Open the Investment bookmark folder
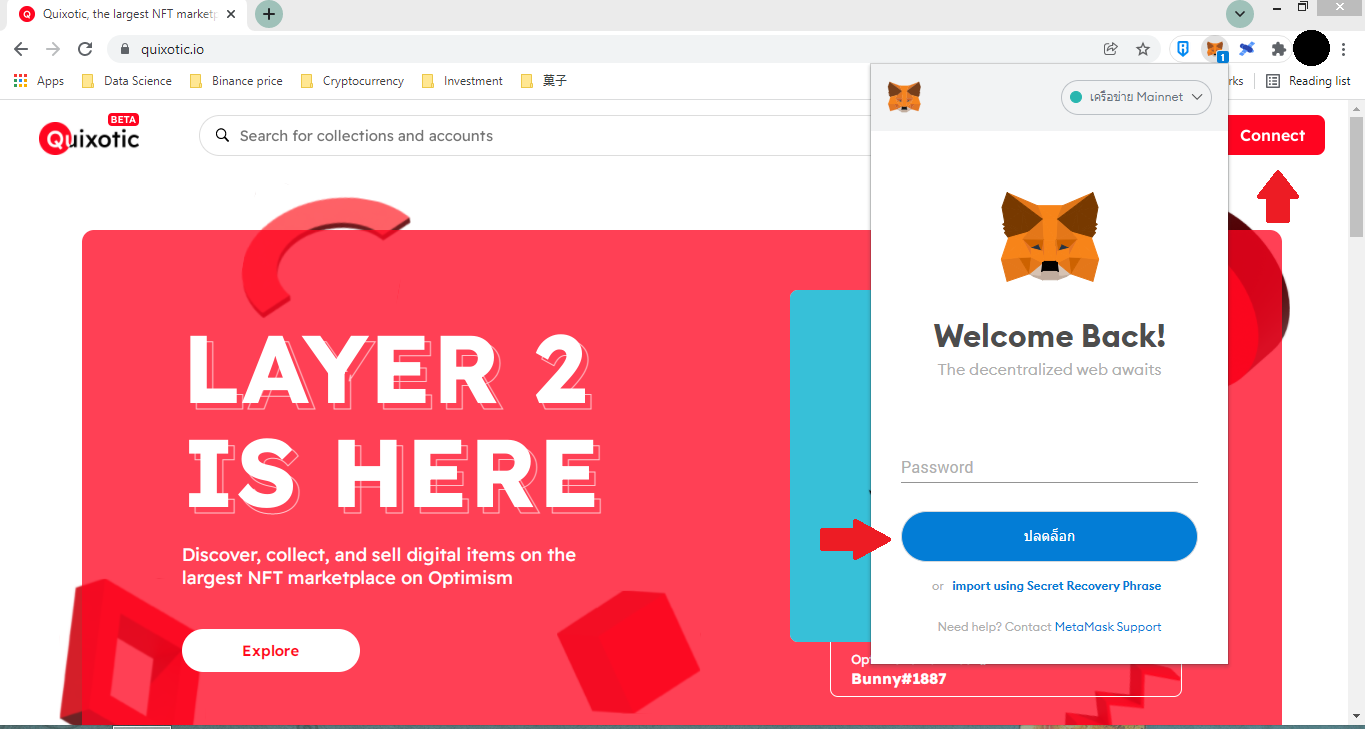 [462, 81]
